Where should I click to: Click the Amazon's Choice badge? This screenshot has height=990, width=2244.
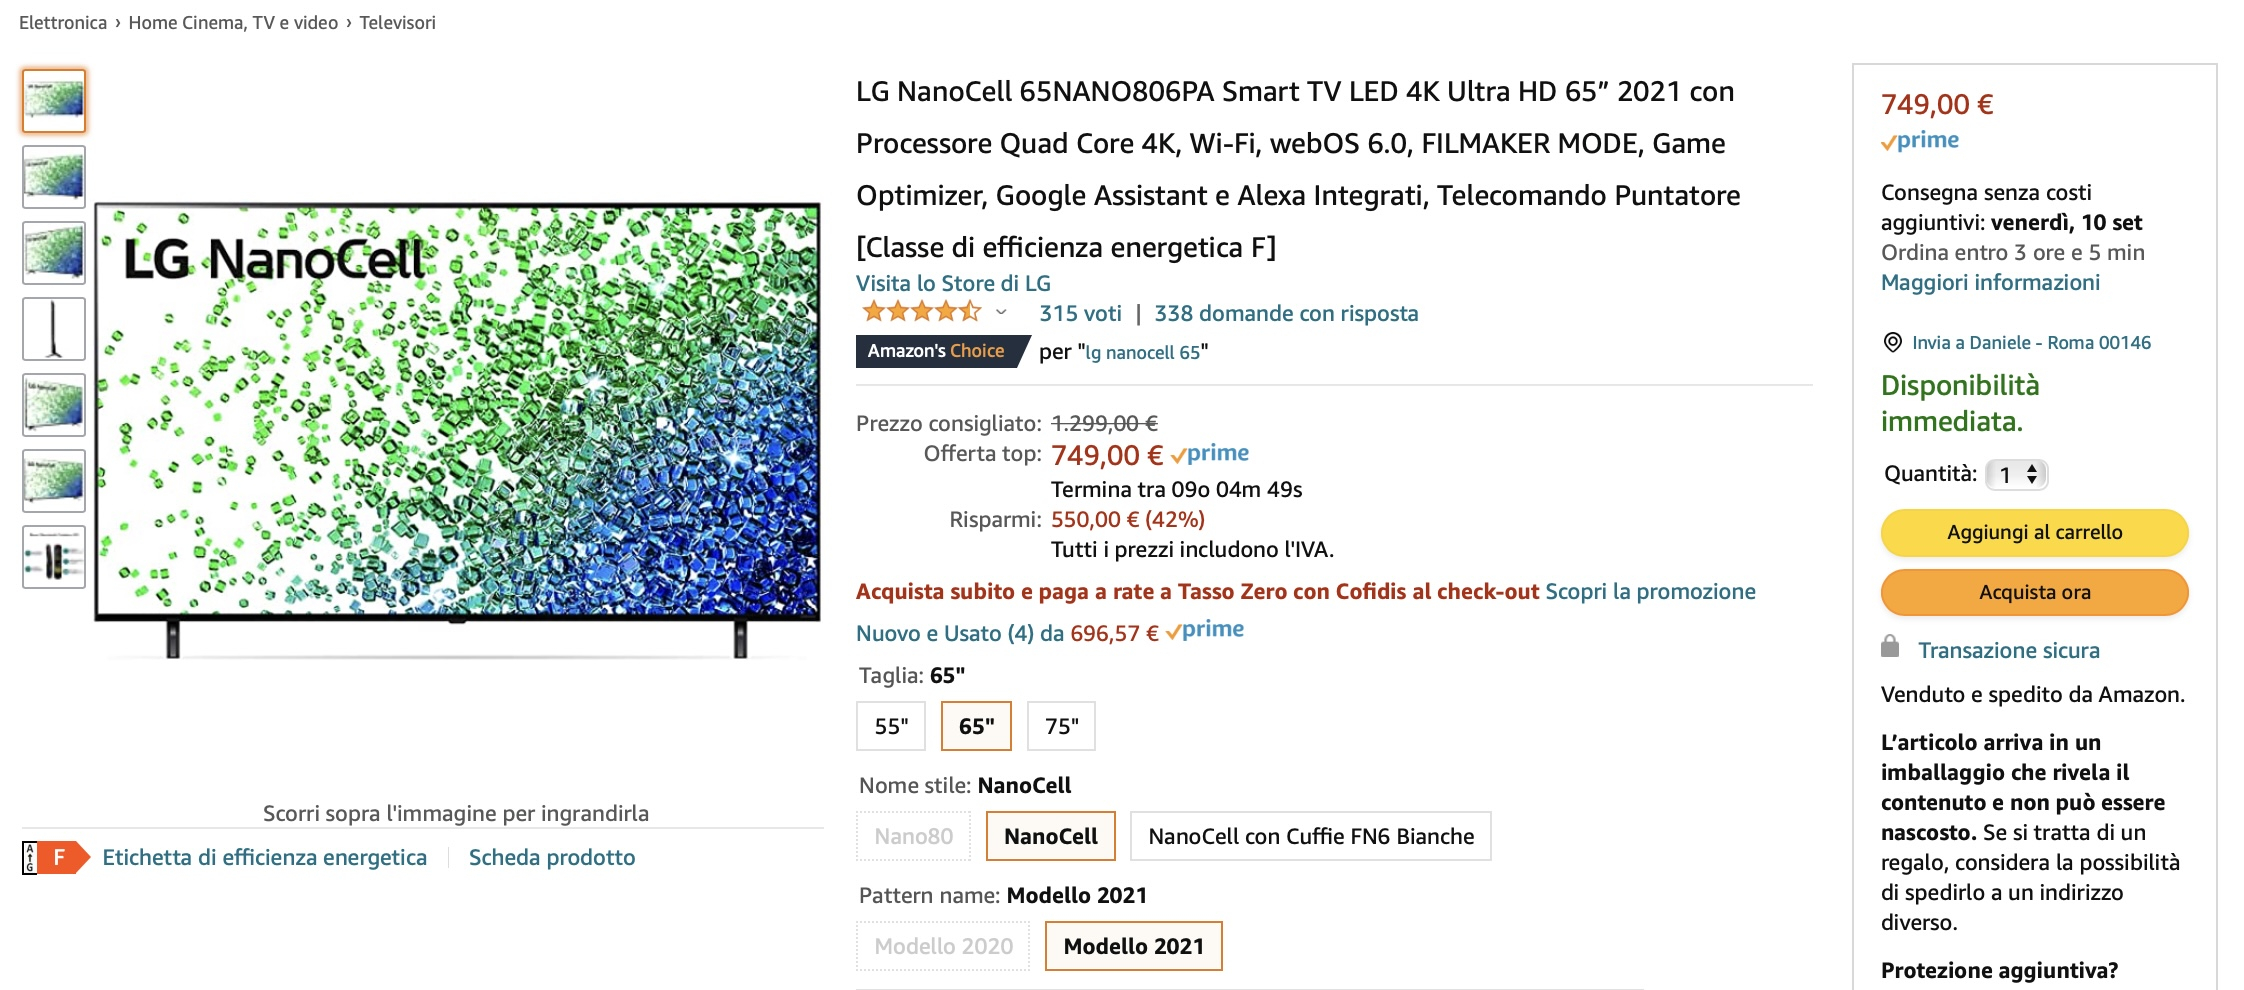click(937, 351)
